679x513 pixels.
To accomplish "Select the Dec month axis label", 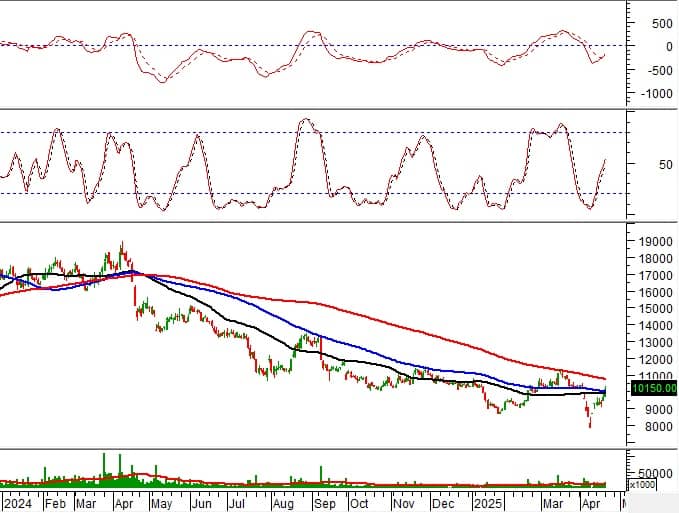I will point(443,503).
